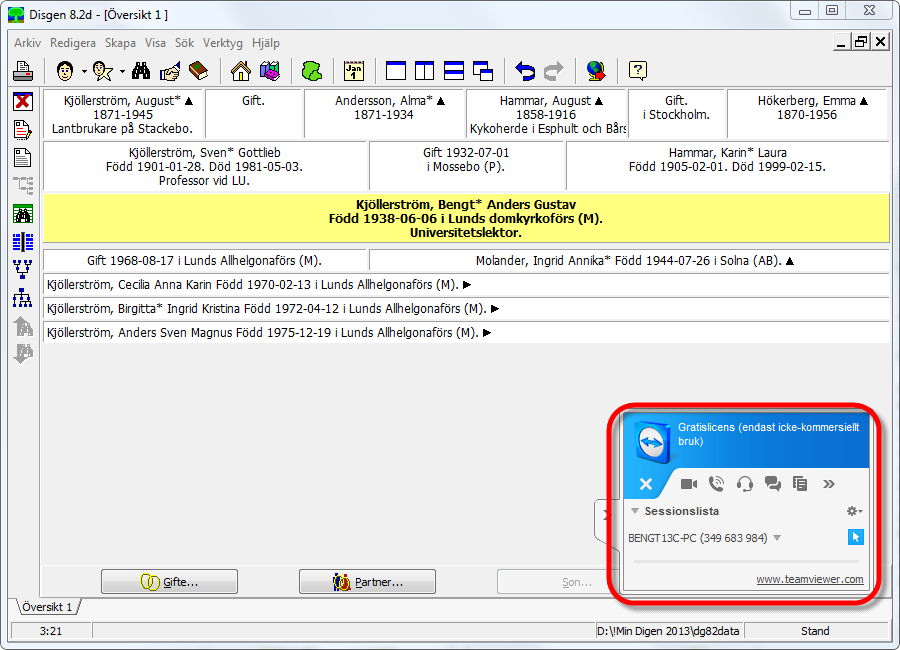This screenshot has height=650, width=900.
Task: Open dropdown arrow beside the face icon
Action: click(x=84, y=72)
